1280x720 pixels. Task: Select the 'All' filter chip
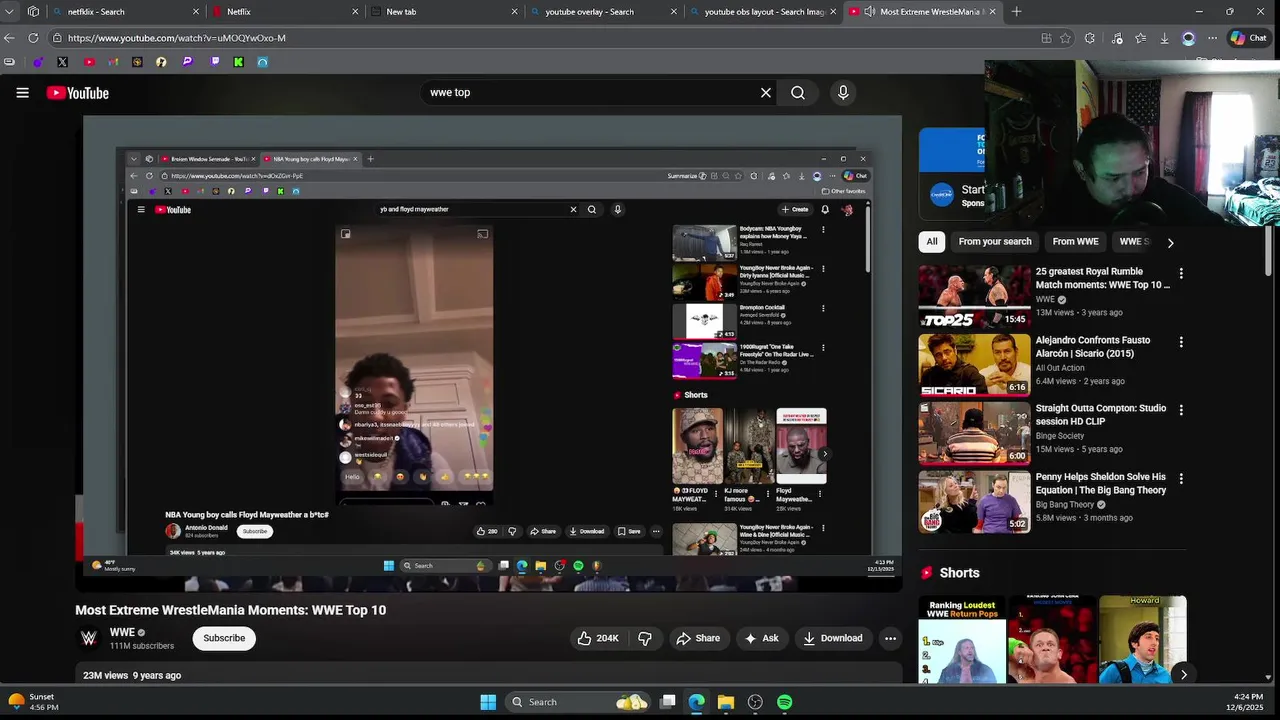coord(932,241)
